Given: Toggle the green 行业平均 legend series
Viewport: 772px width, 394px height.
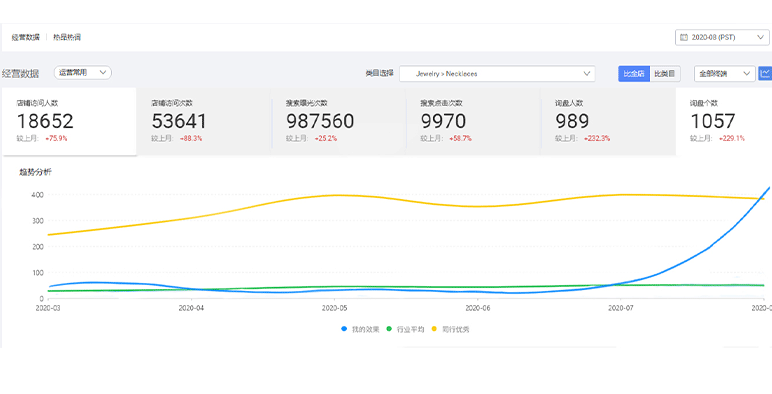Looking at the screenshot, I should point(405,329).
